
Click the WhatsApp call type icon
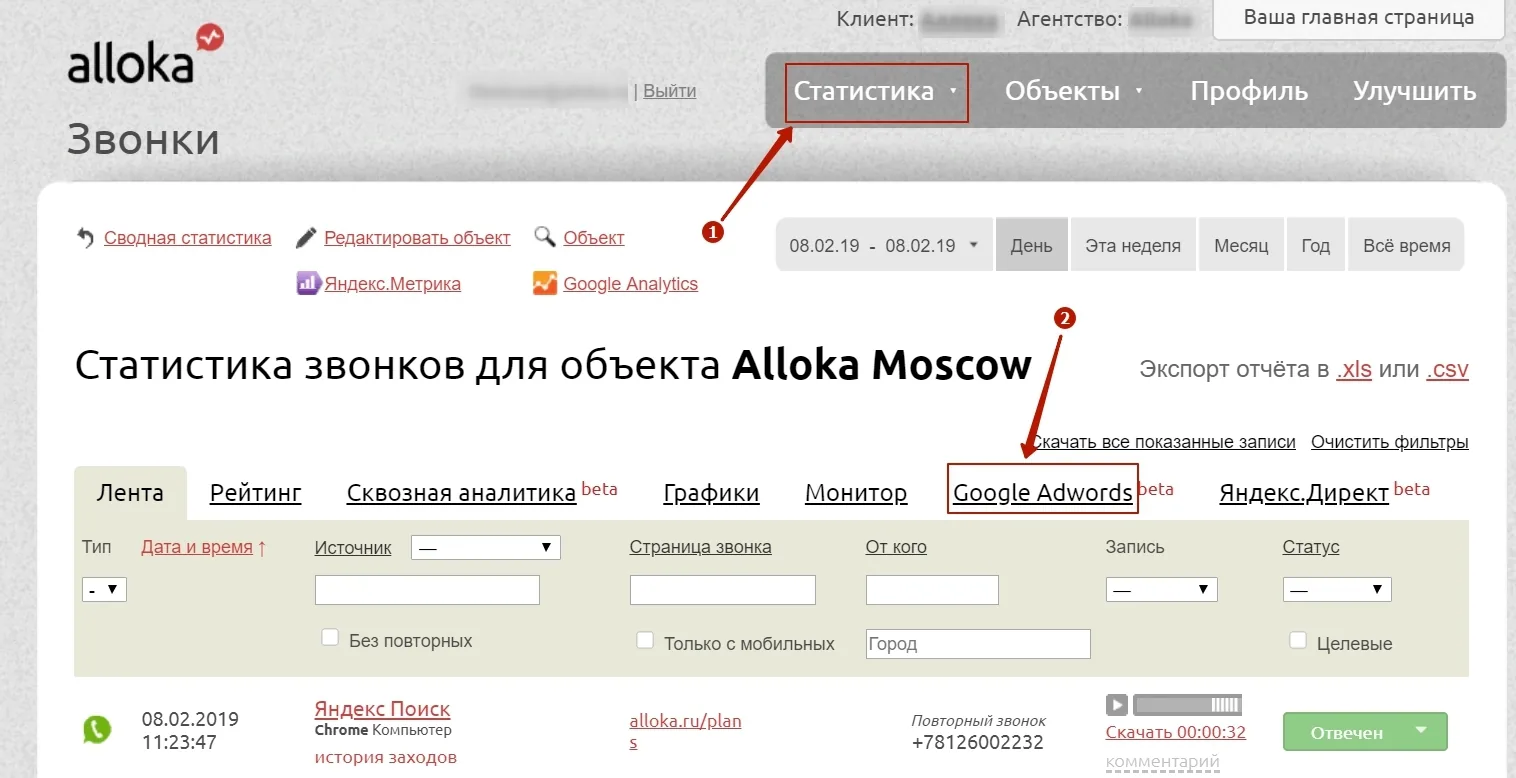click(x=97, y=730)
